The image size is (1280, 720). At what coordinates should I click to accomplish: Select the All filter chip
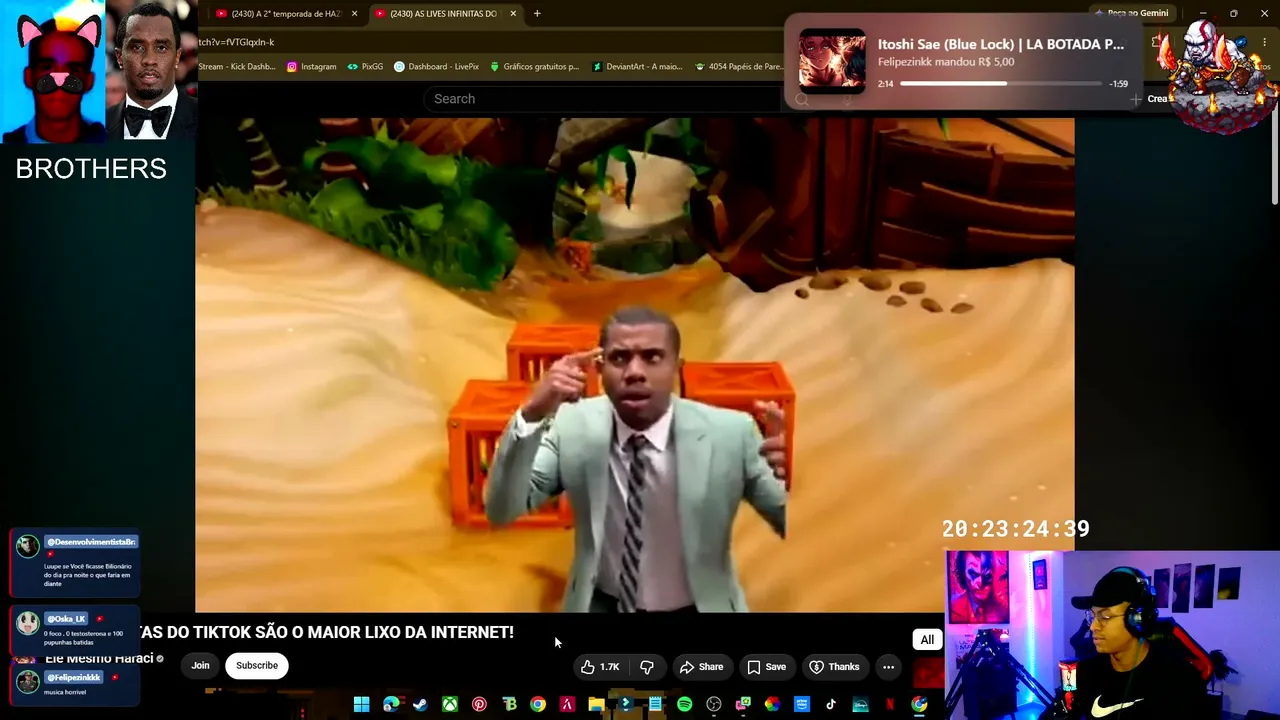(927, 640)
